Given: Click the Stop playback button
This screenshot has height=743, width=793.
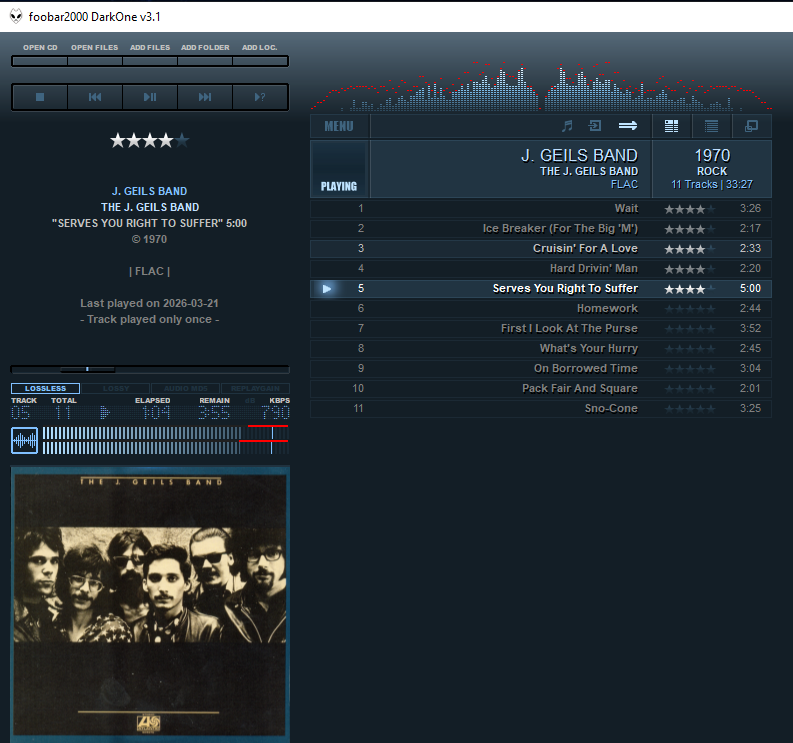Looking at the screenshot, I should pos(40,97).
